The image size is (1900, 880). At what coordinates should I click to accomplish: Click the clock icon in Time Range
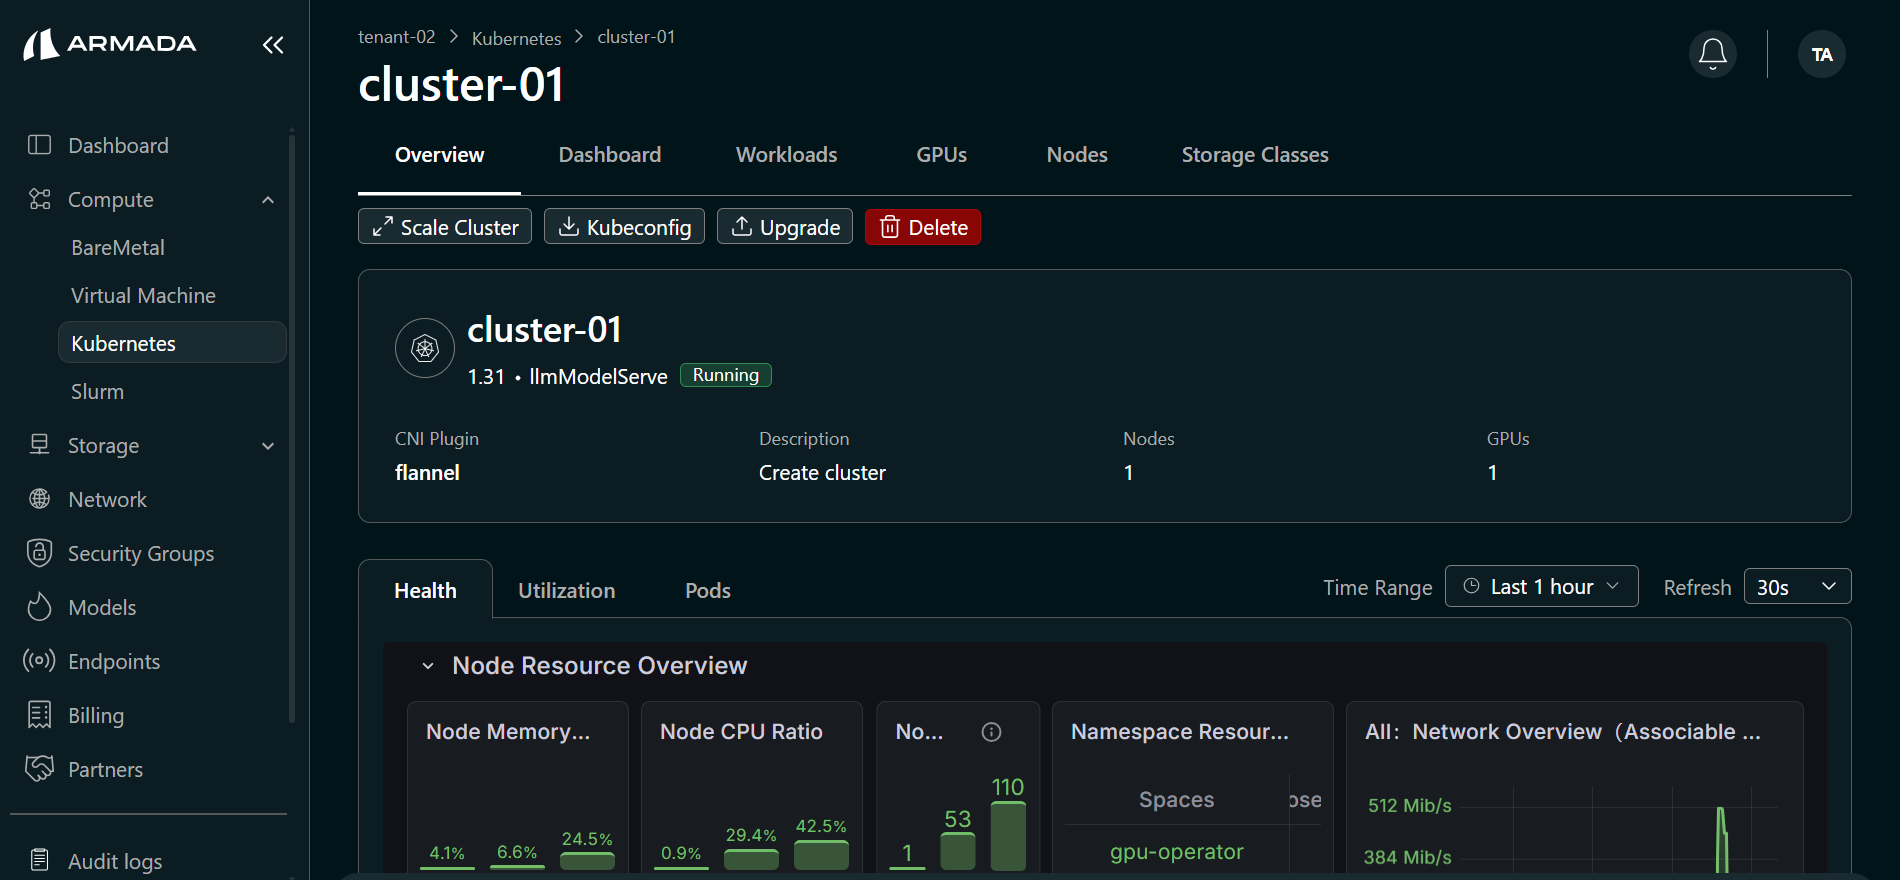1471,586
